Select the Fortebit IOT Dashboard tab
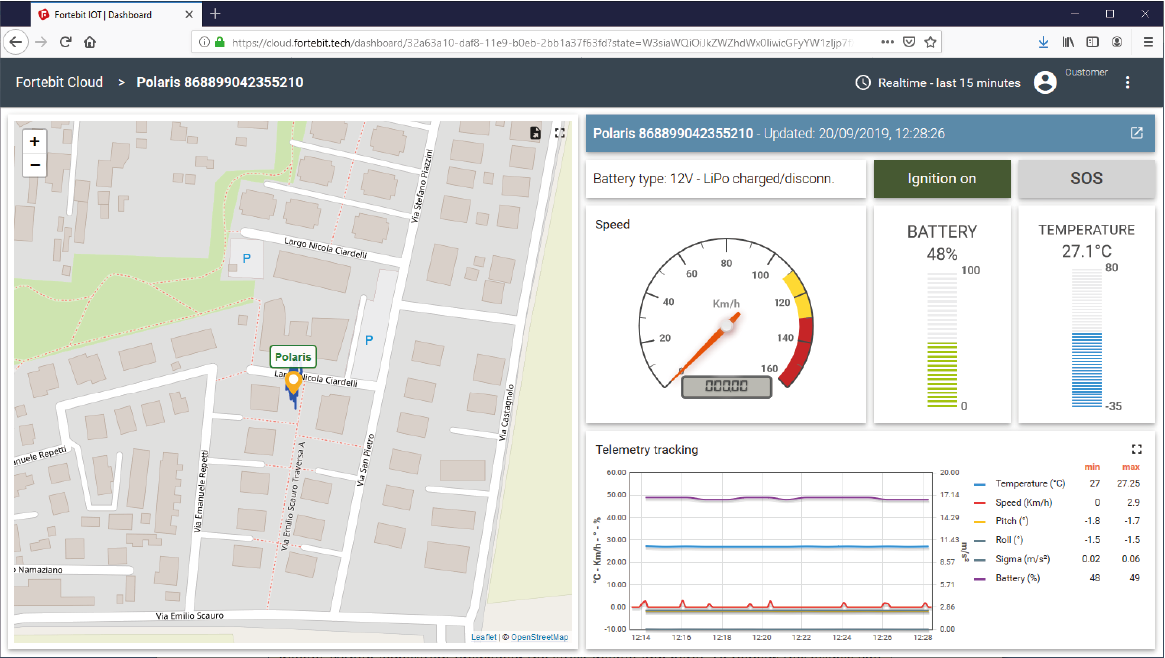1165x658 pixels. (115, 14)
